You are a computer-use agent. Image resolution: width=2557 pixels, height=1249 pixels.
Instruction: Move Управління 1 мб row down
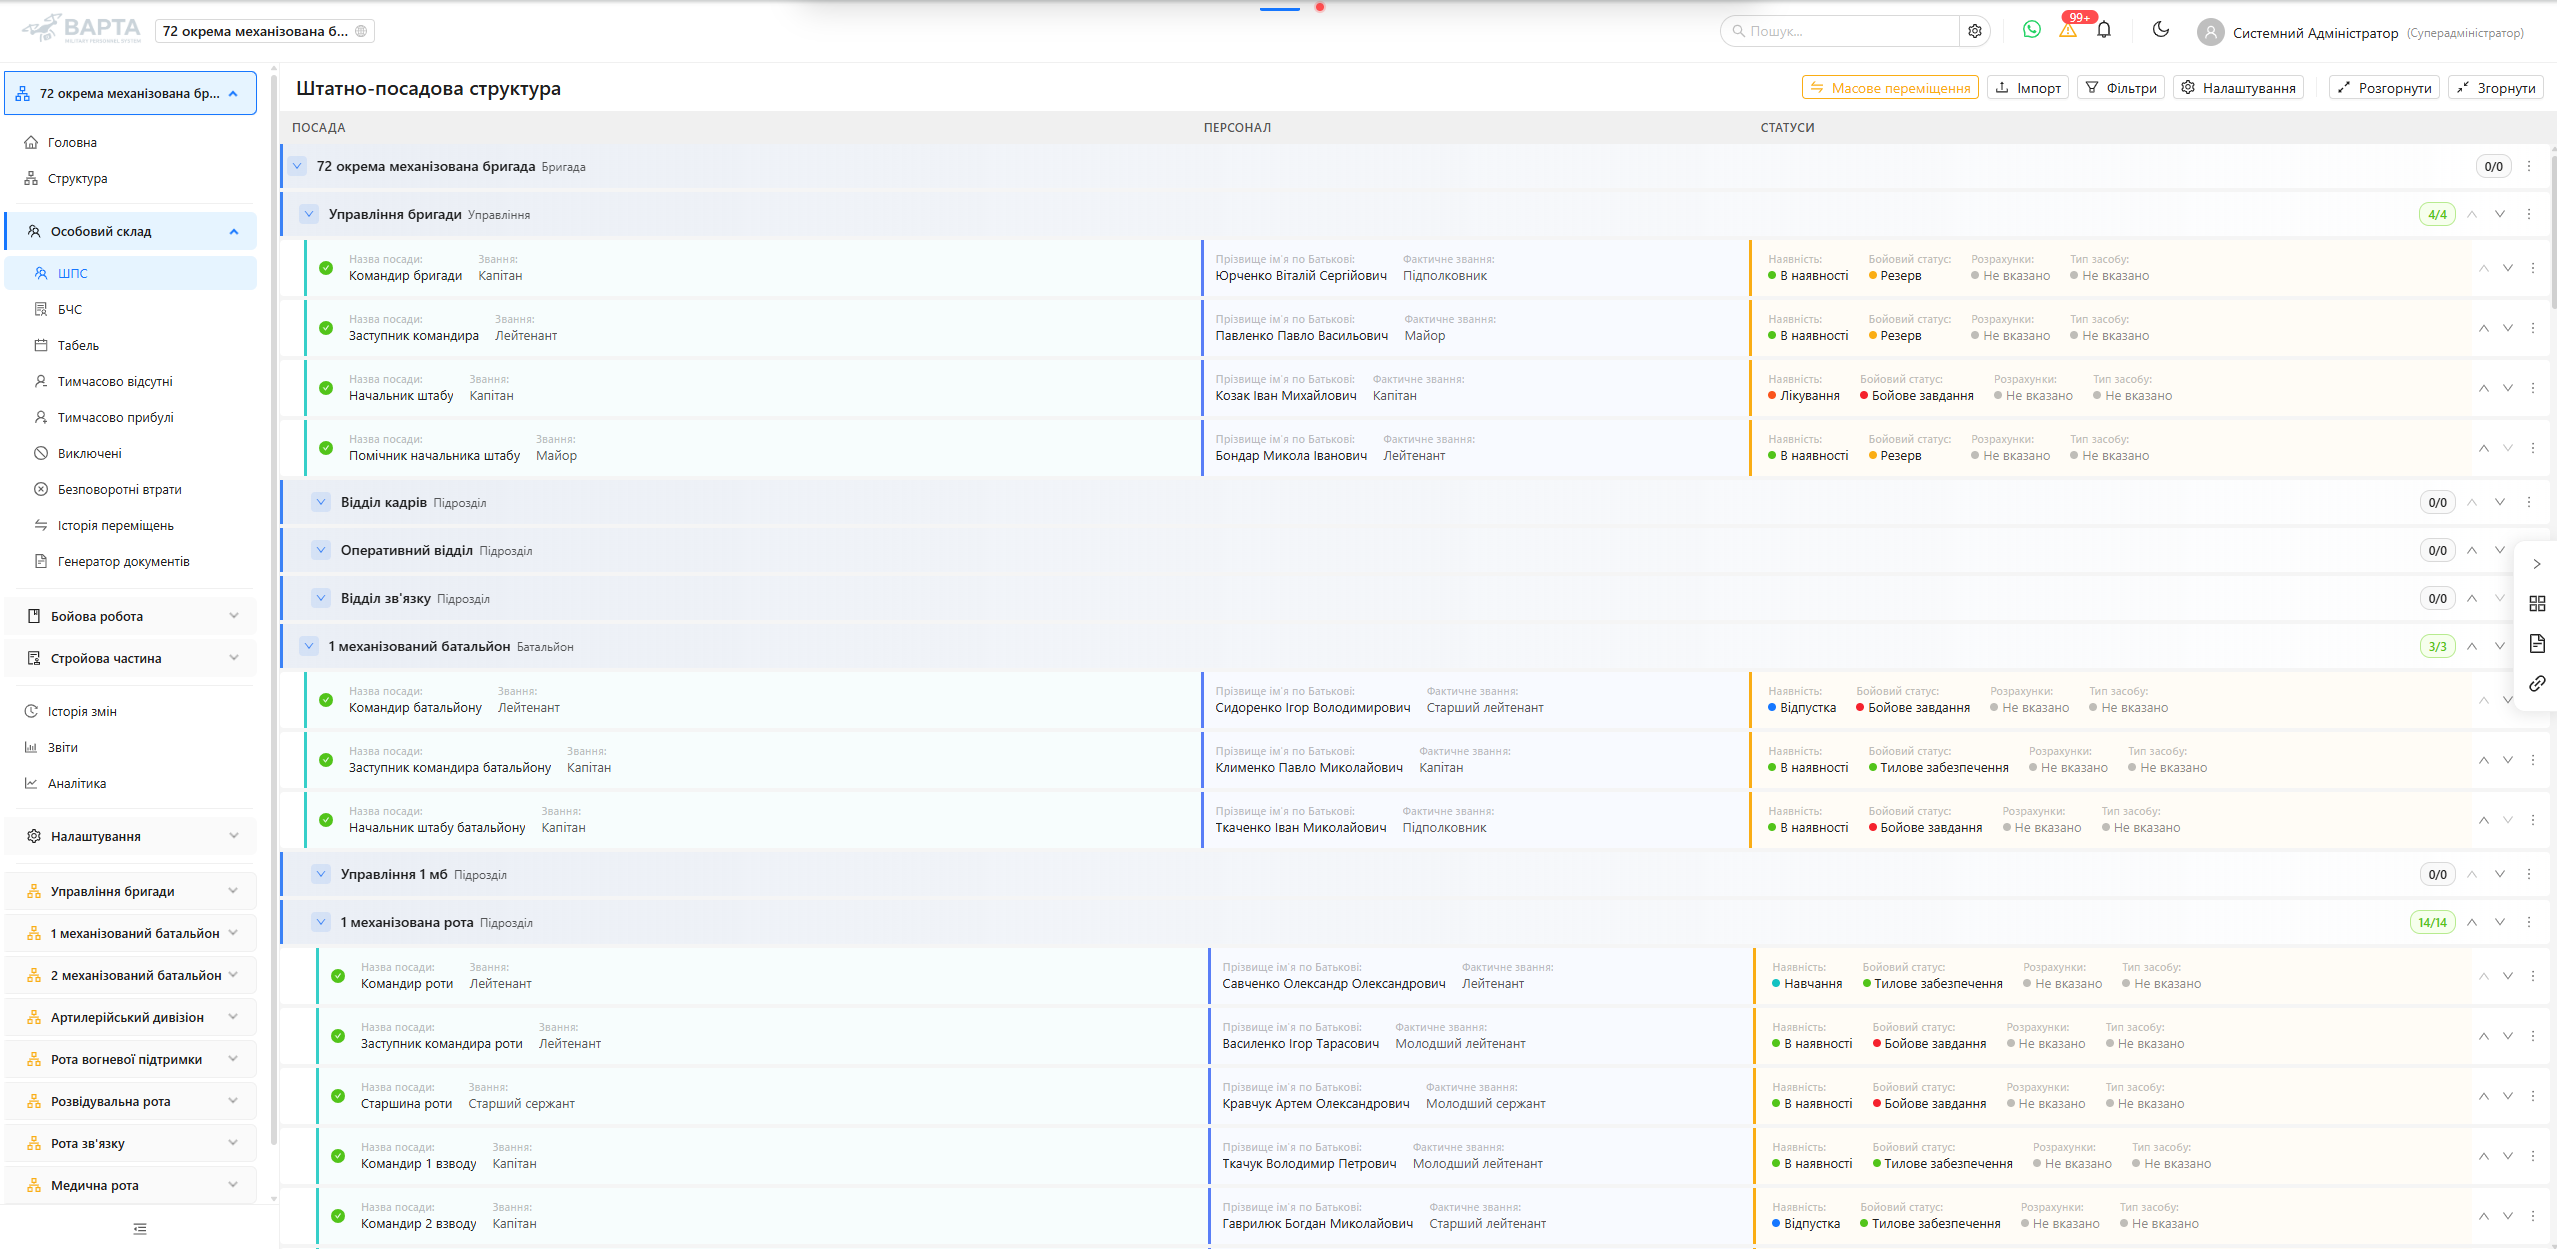click(x=2500, y=874)
